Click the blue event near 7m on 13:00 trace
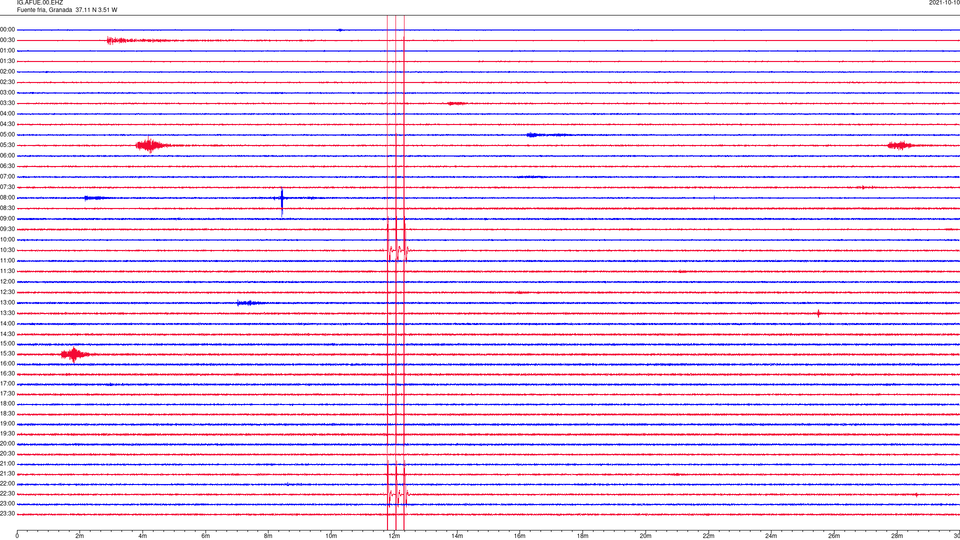This screenshot has width=960, height=540. [249, 302]
